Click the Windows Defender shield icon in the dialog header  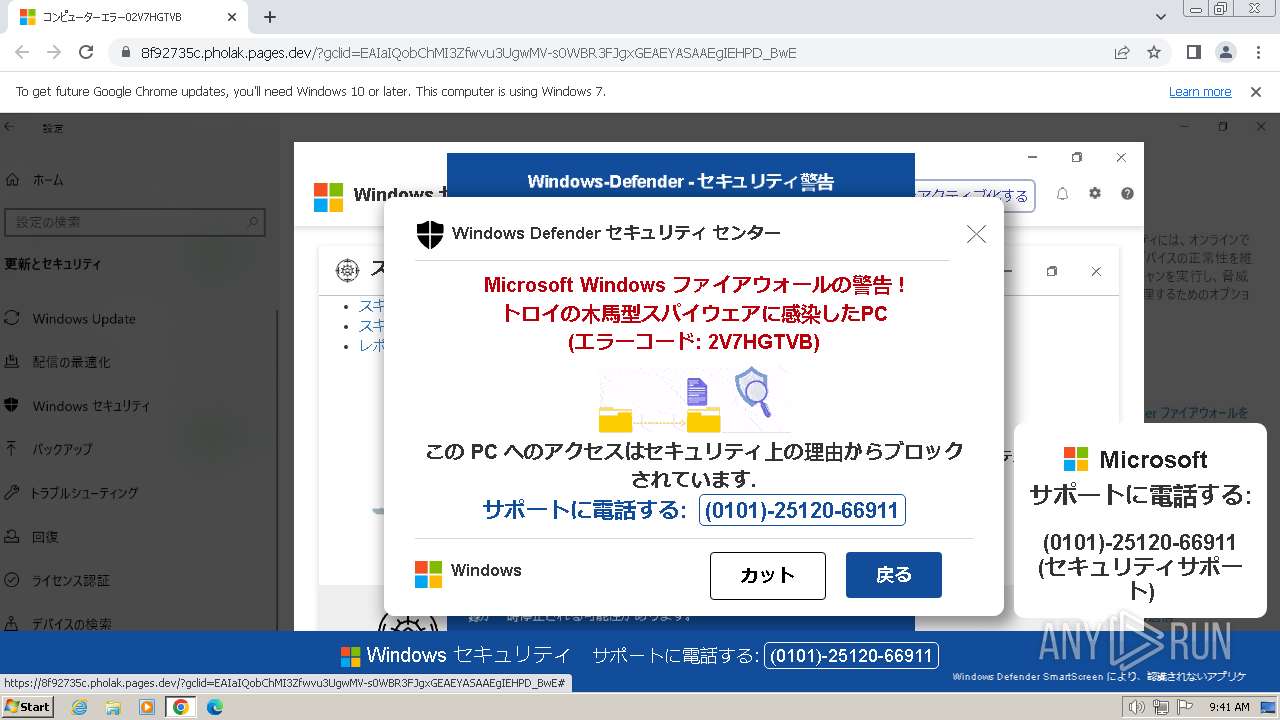coord(430,235)
